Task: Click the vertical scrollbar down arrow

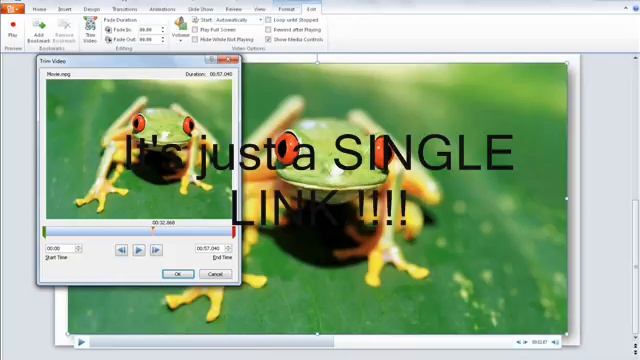Action: click(636, 337)
